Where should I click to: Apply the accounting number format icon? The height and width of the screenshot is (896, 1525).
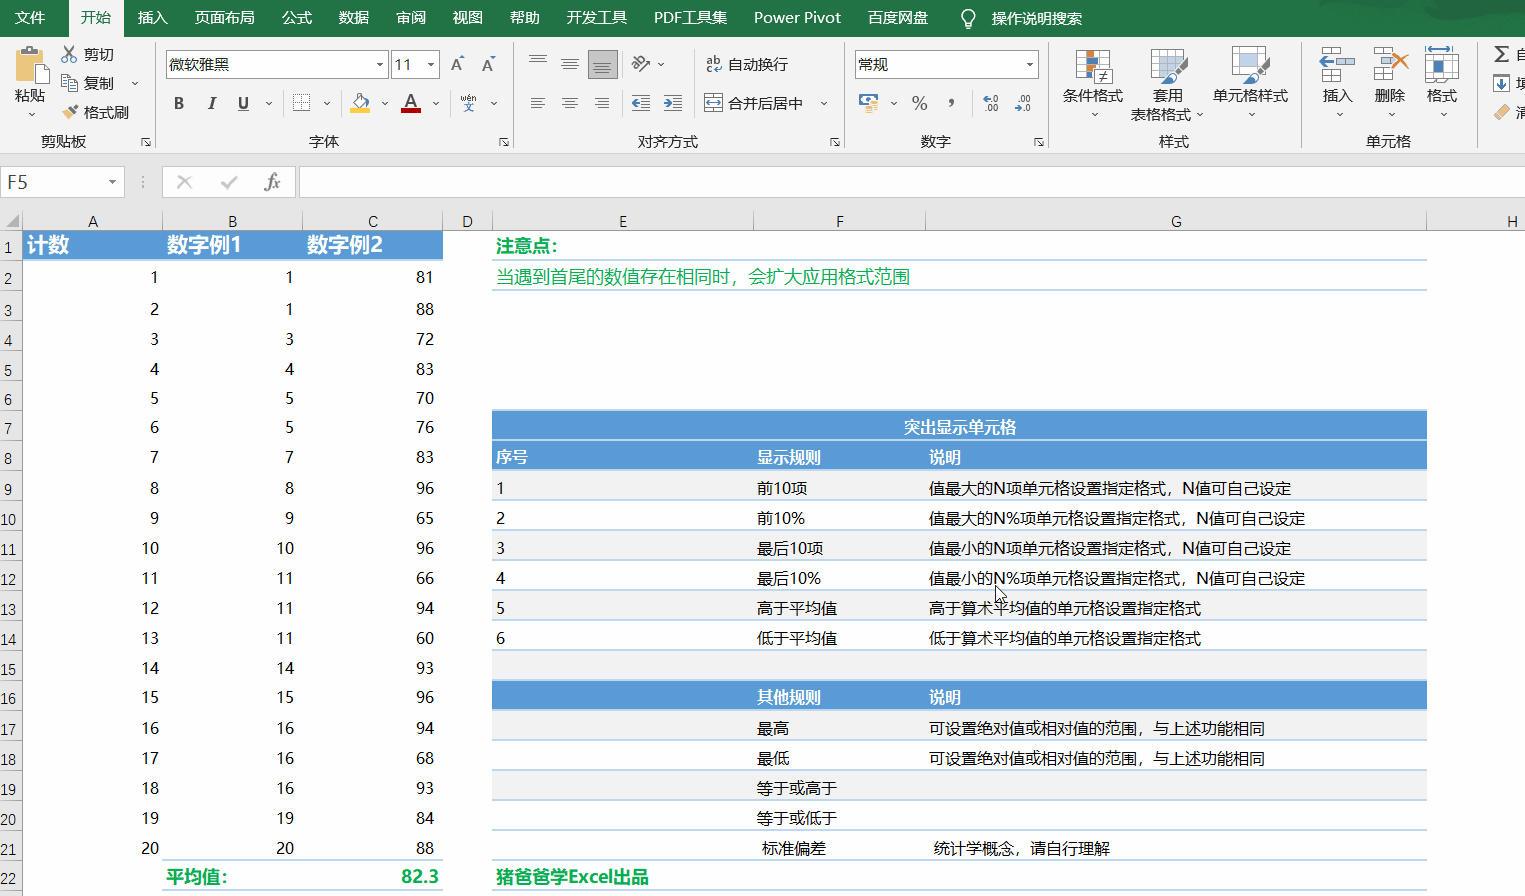[x=868, y=102]
